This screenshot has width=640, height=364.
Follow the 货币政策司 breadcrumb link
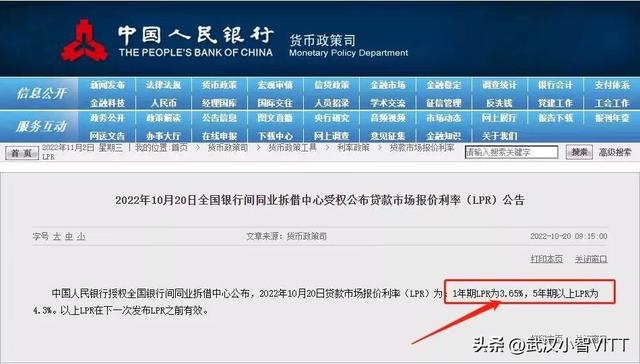[228, 148]
